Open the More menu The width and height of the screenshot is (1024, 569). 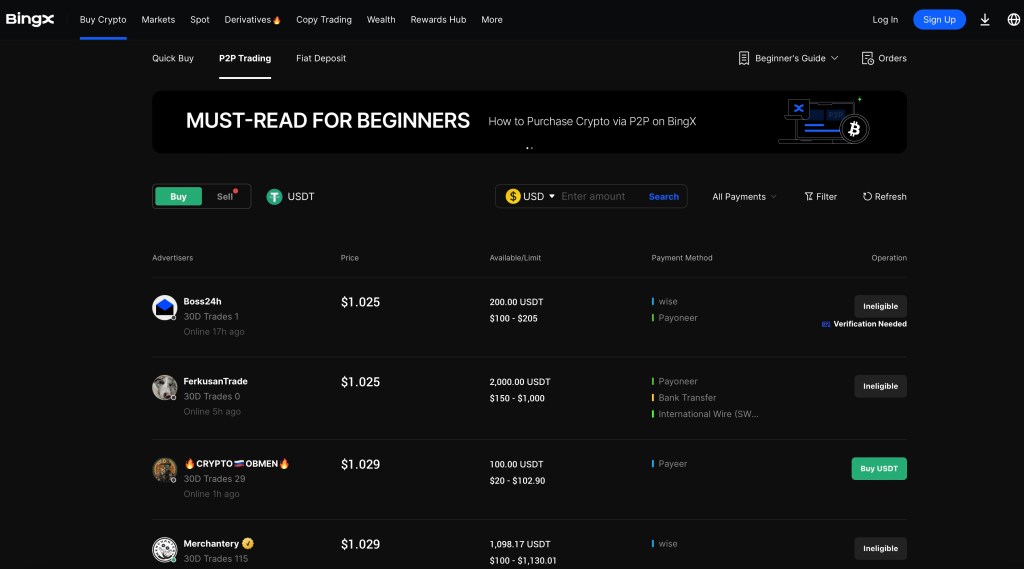(x=492, y=20)
